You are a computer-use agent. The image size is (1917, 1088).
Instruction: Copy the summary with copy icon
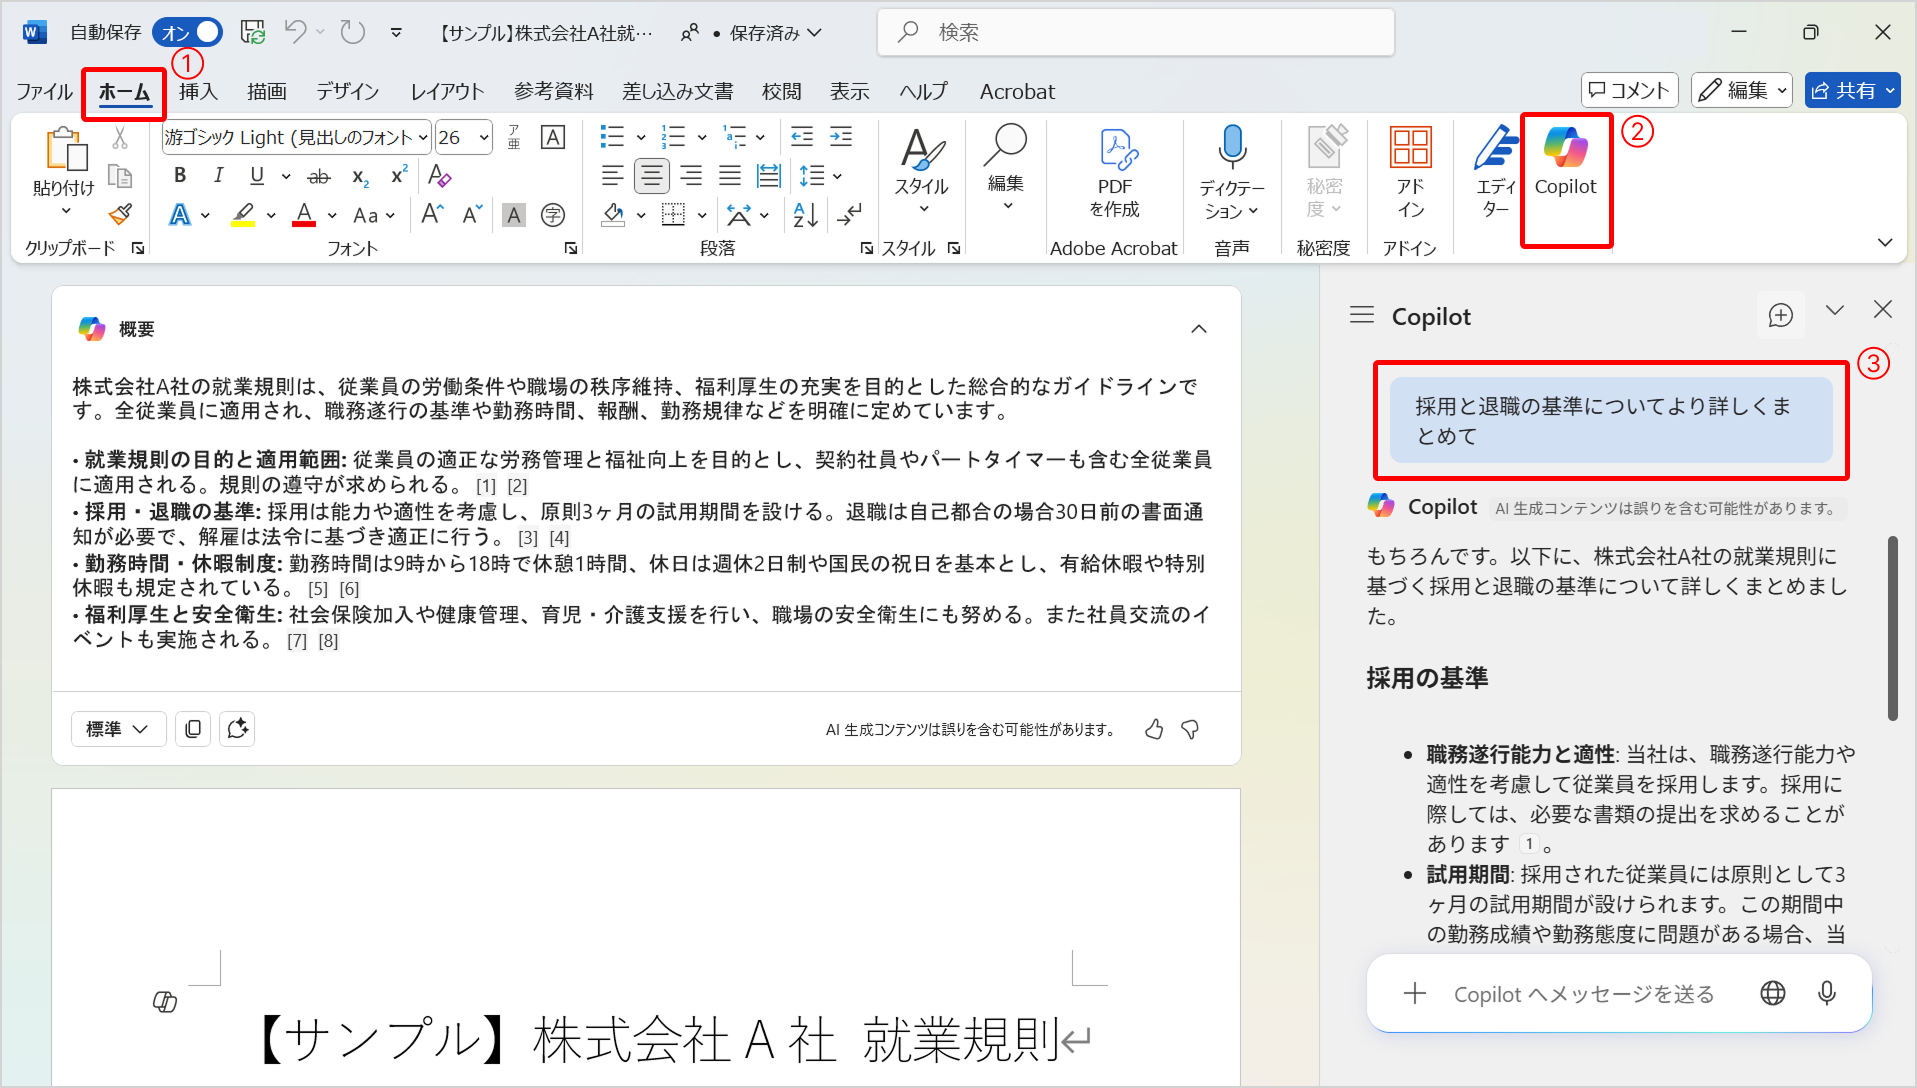193,729
